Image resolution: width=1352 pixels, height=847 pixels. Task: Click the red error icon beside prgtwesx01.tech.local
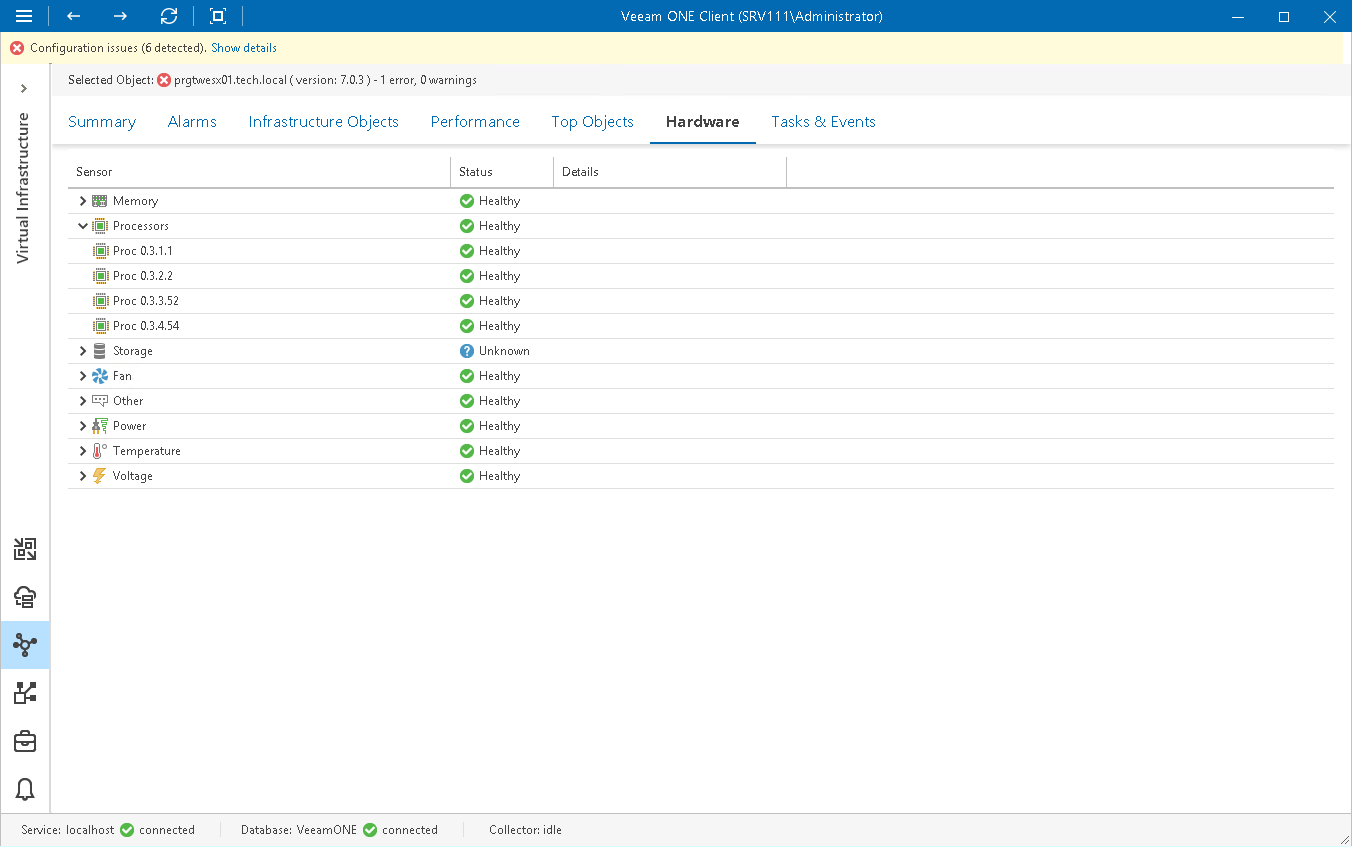click(164, 80)
